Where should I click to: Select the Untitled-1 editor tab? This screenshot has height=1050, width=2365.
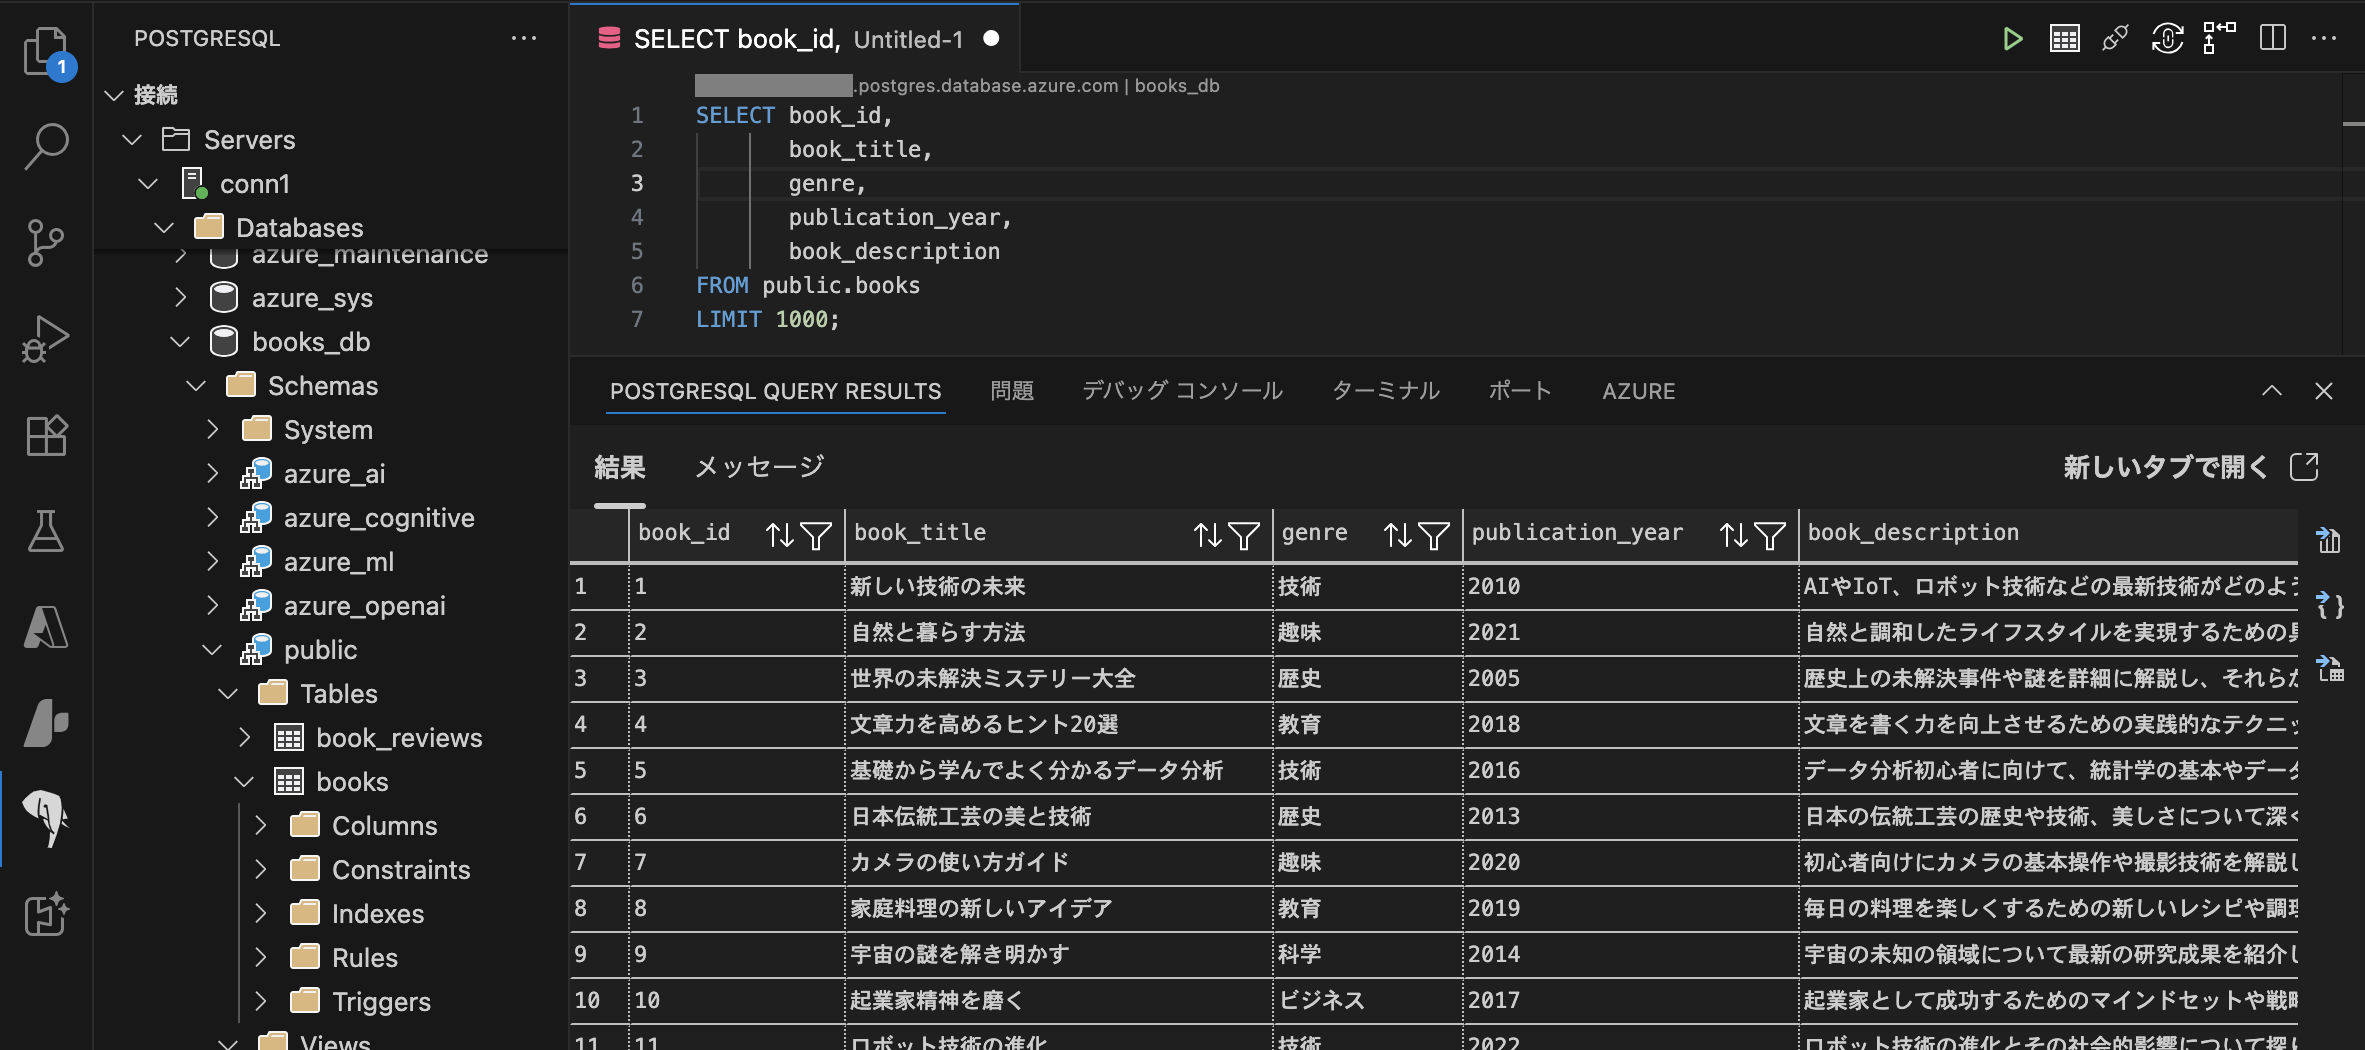pyautogui.click(x=795, y=39)
